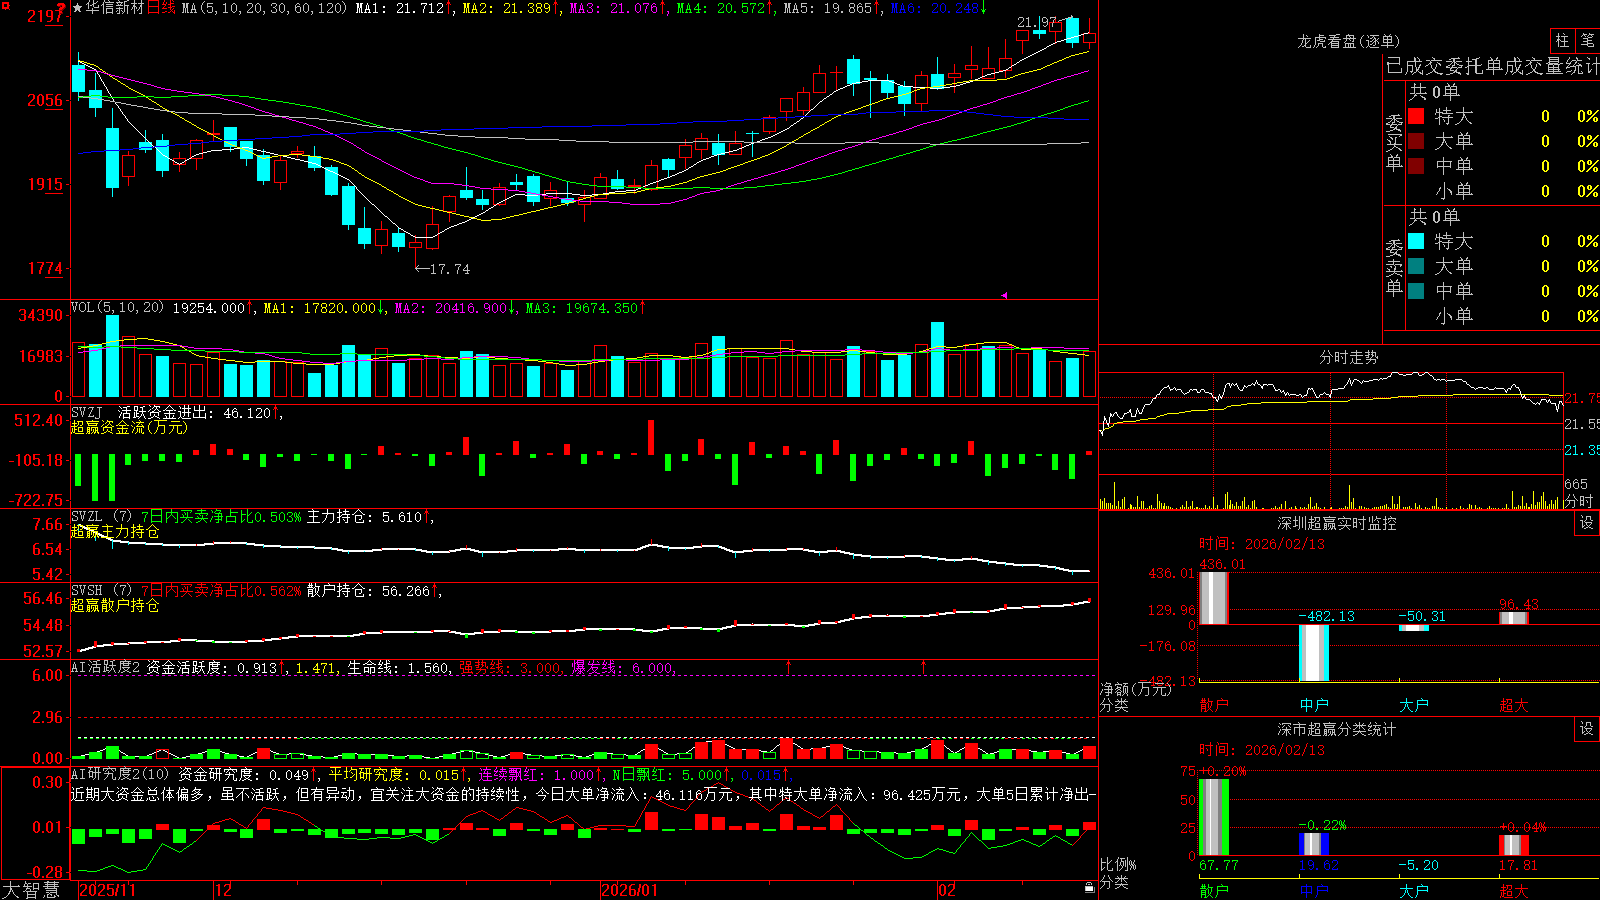
Task: Switch 龙虎看盘 to 柱 bar view
Action: [1562, 41]
